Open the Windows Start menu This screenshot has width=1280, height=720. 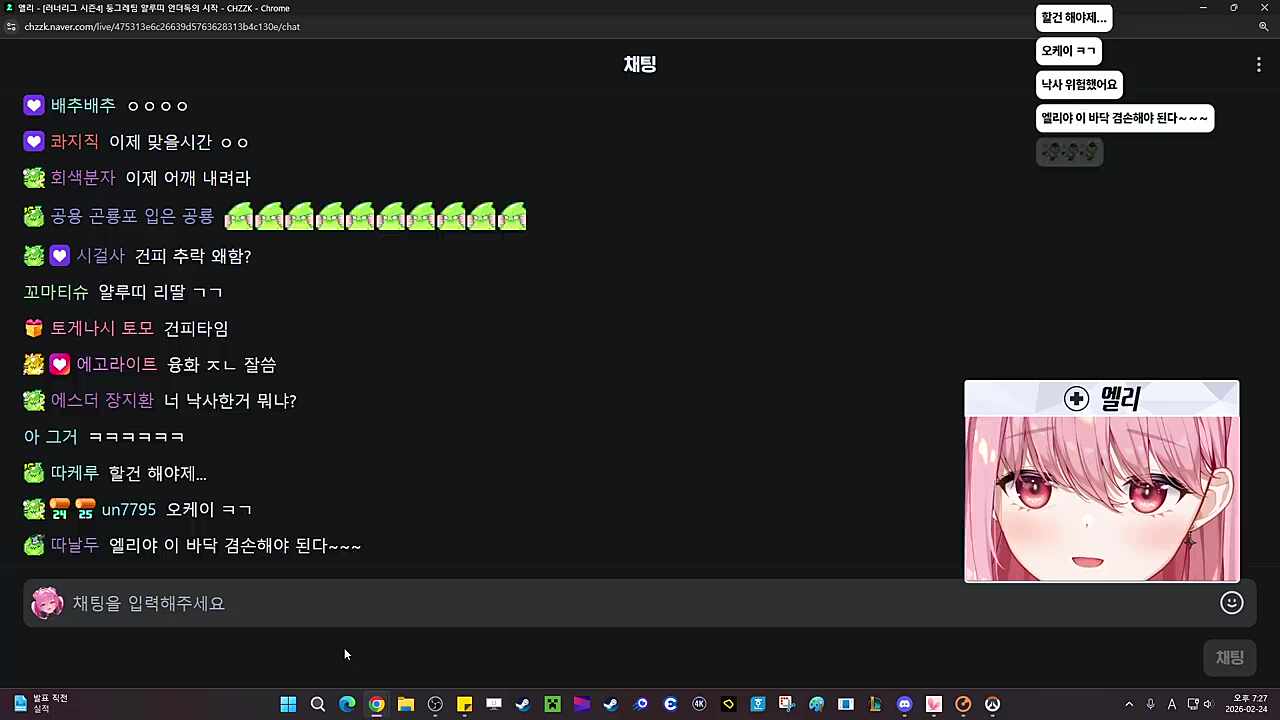pos(288,704)
